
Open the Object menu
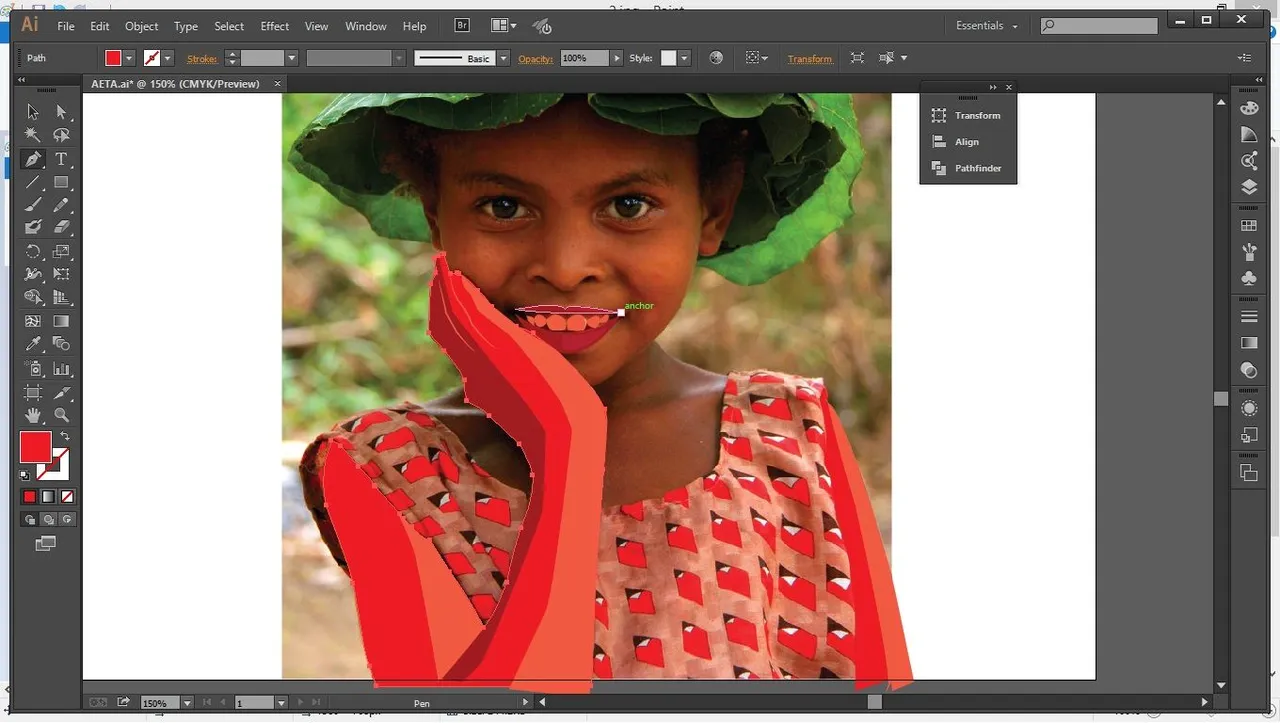(141, 26)
